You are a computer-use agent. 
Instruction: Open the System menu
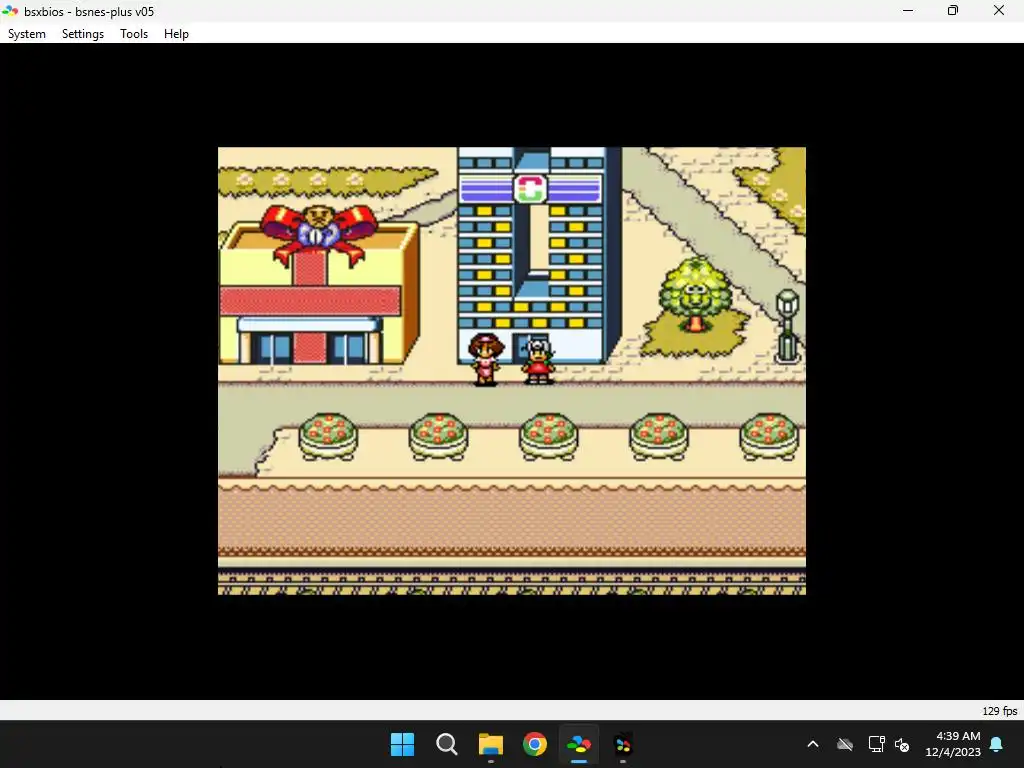pos(27,34)
